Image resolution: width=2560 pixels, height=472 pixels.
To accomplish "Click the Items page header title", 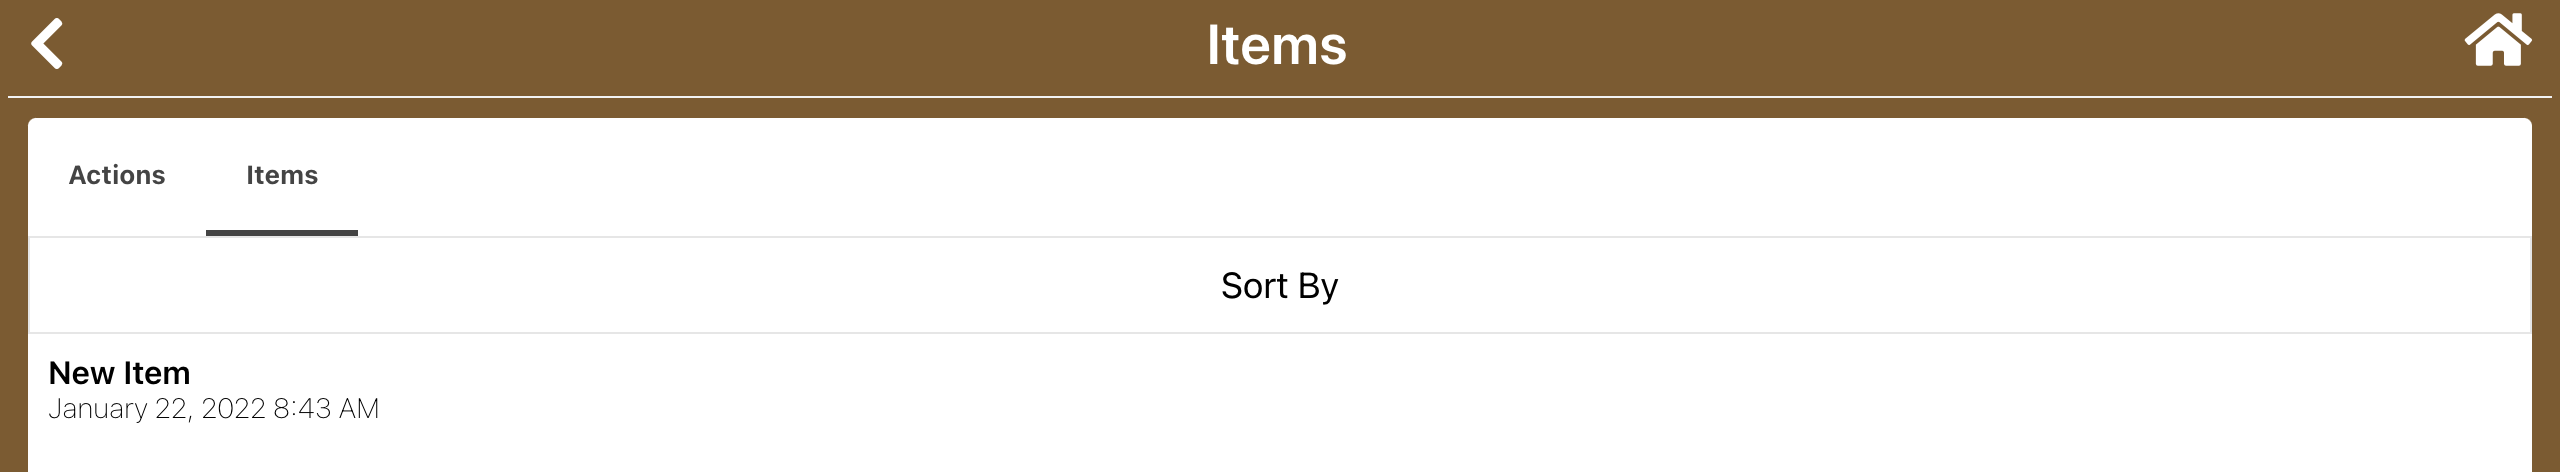I will [1277, 46].
